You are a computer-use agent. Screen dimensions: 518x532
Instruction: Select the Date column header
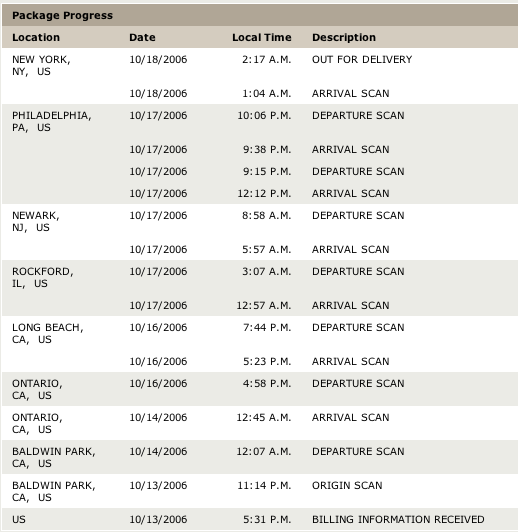pos(142,37)
